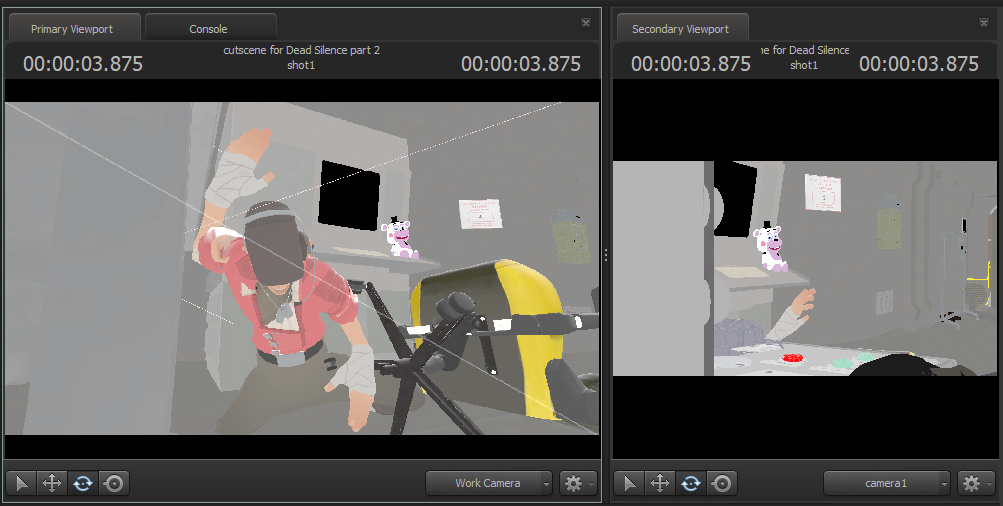Click the splitter handle between the viewports
Viewport: 1003px width, 506px height.
[x=606, y=256]
